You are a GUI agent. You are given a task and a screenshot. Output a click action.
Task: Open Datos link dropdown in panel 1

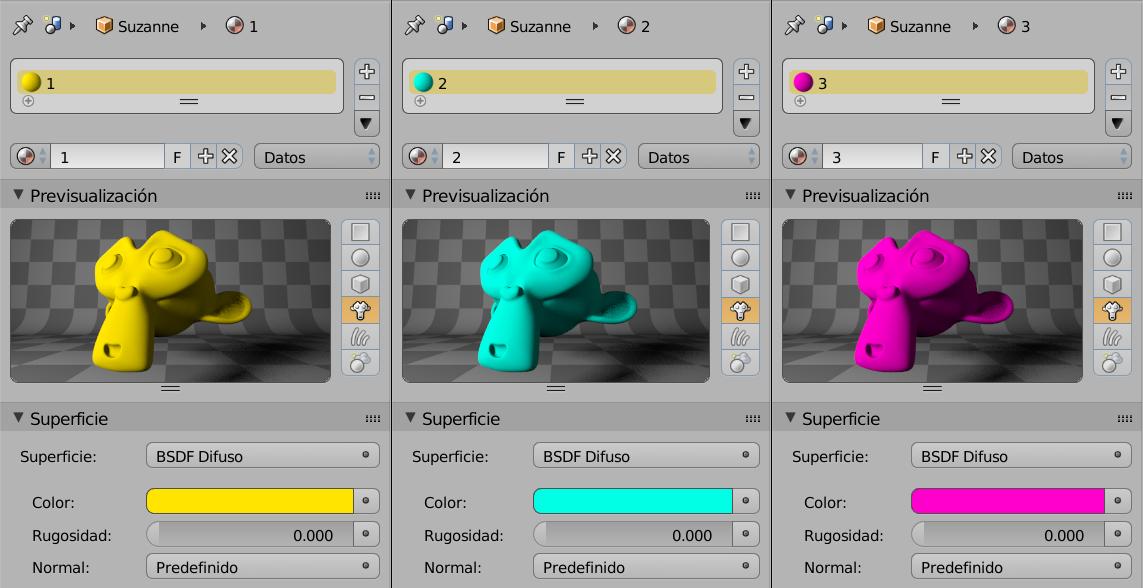317,157
